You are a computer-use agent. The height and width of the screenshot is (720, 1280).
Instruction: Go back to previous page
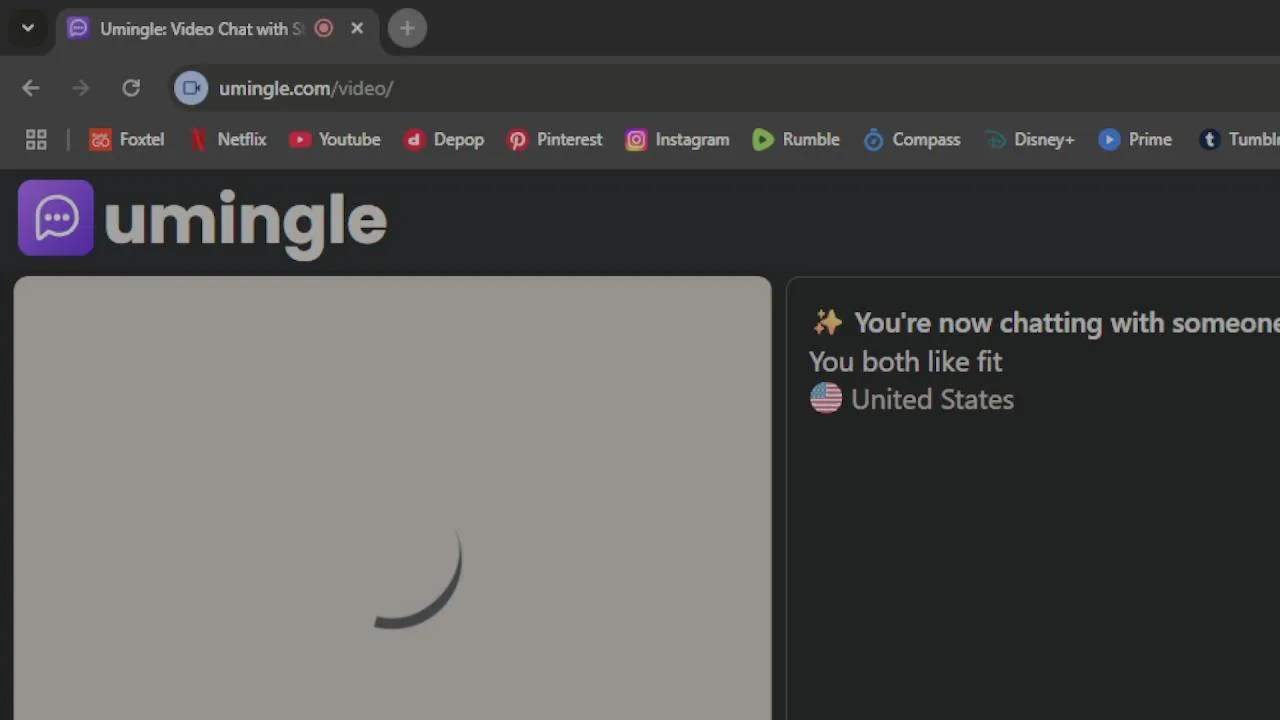coord(31,88)
